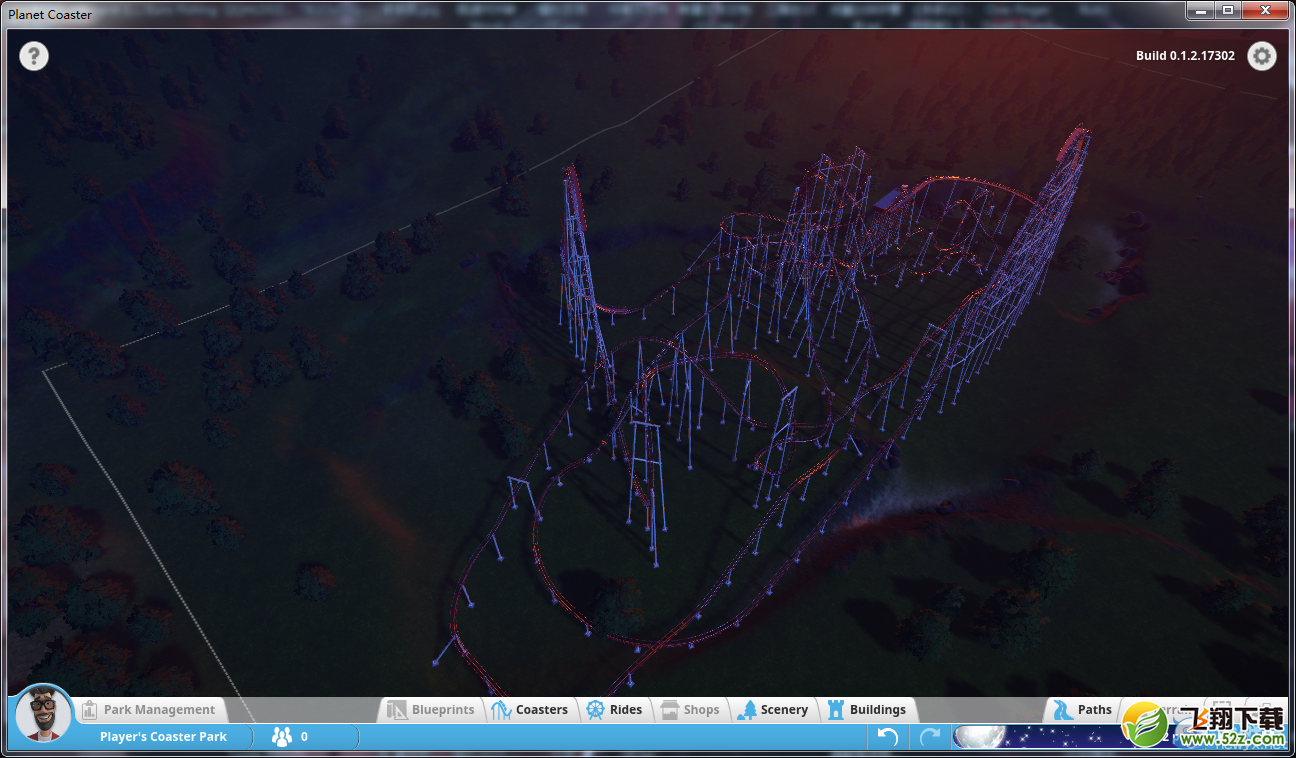Screen dimensions: 1296x758
Task: Open the Shops tab
Action: [x=690, y=710]
